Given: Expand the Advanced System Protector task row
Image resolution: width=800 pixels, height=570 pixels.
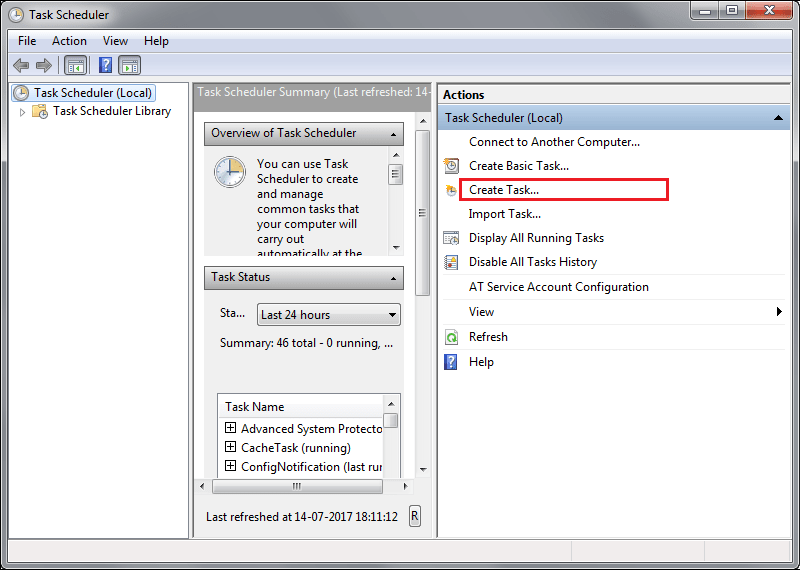Looking at the screenshot, I should [x=231, y=428].
